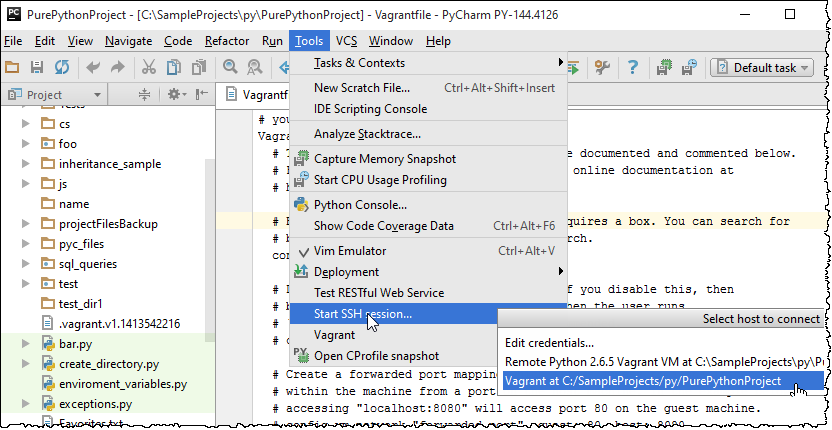
Task: Select Capture Memory Snapshot menu item
Action: (x=428, y=159)
